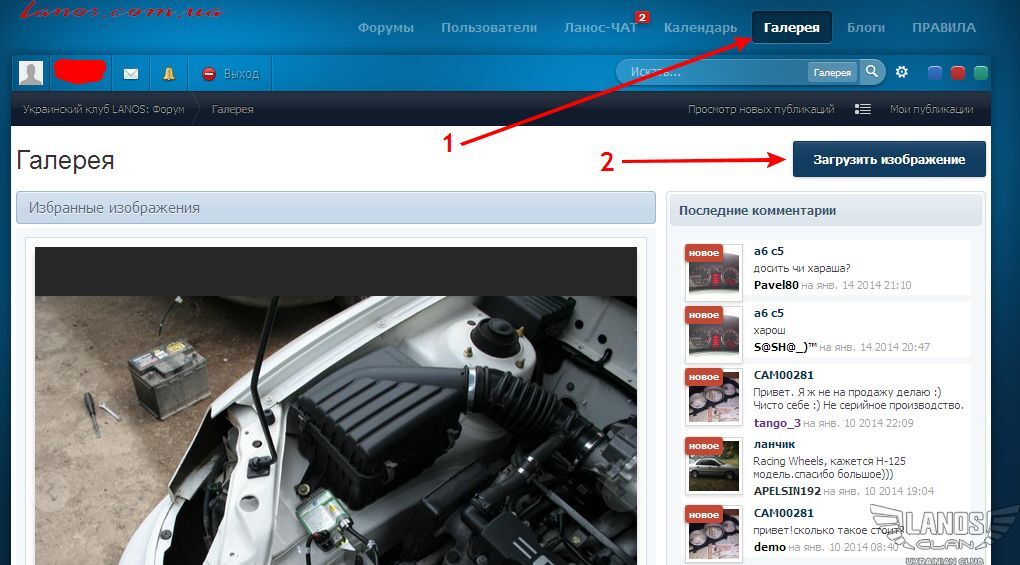
Task: Click the red Выход logout icon
Action: (x=209, y=73)
